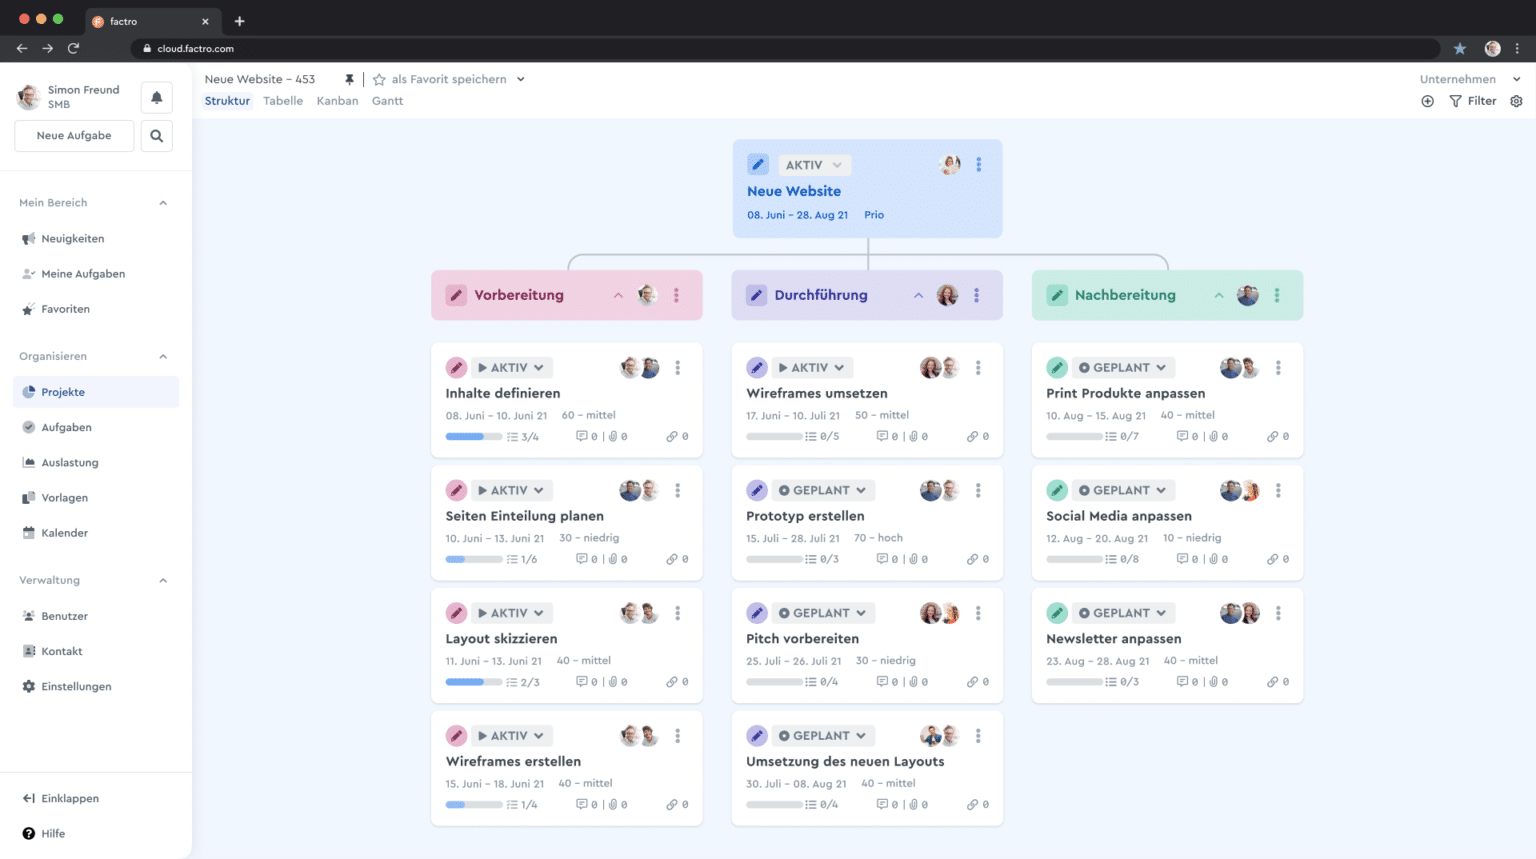This screenshot has width=1536, height=859.
Task: Open the Kalender from the sidebar
Action: pyautogui.click(x=63, y=532)
